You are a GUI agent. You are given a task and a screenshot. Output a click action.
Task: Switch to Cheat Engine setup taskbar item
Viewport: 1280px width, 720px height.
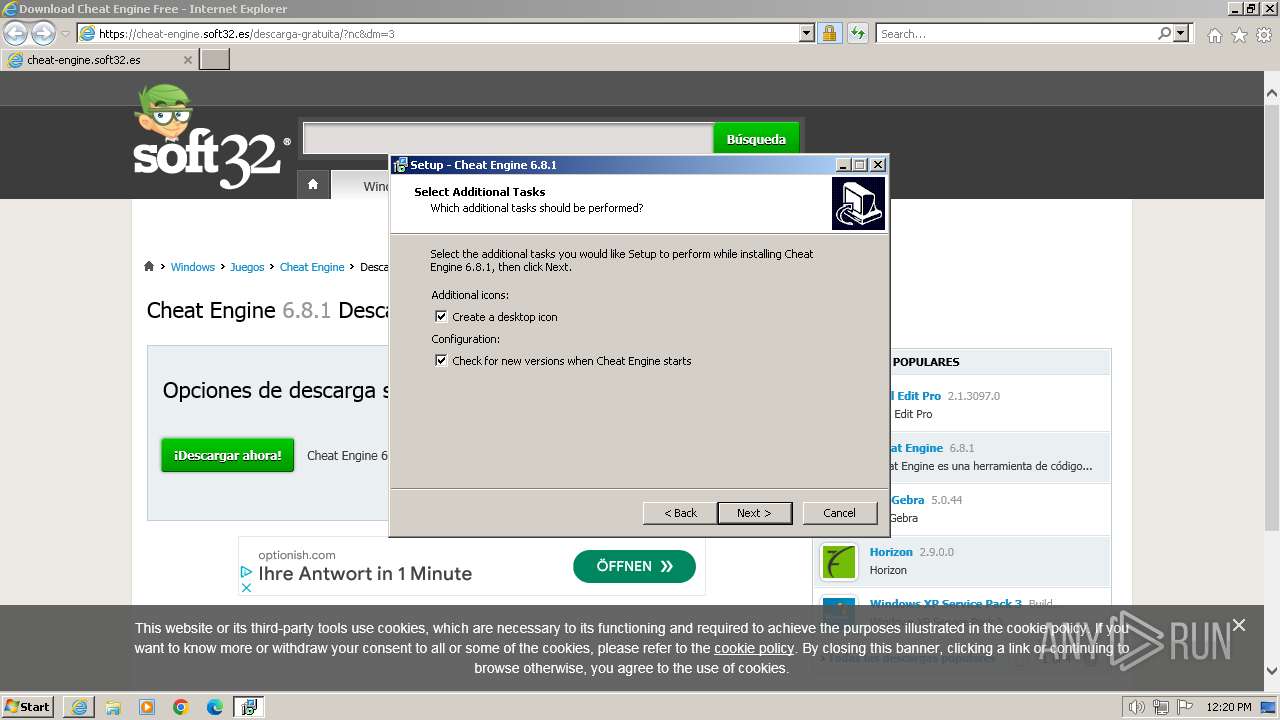pyautogui.click(x=249, y=707)
